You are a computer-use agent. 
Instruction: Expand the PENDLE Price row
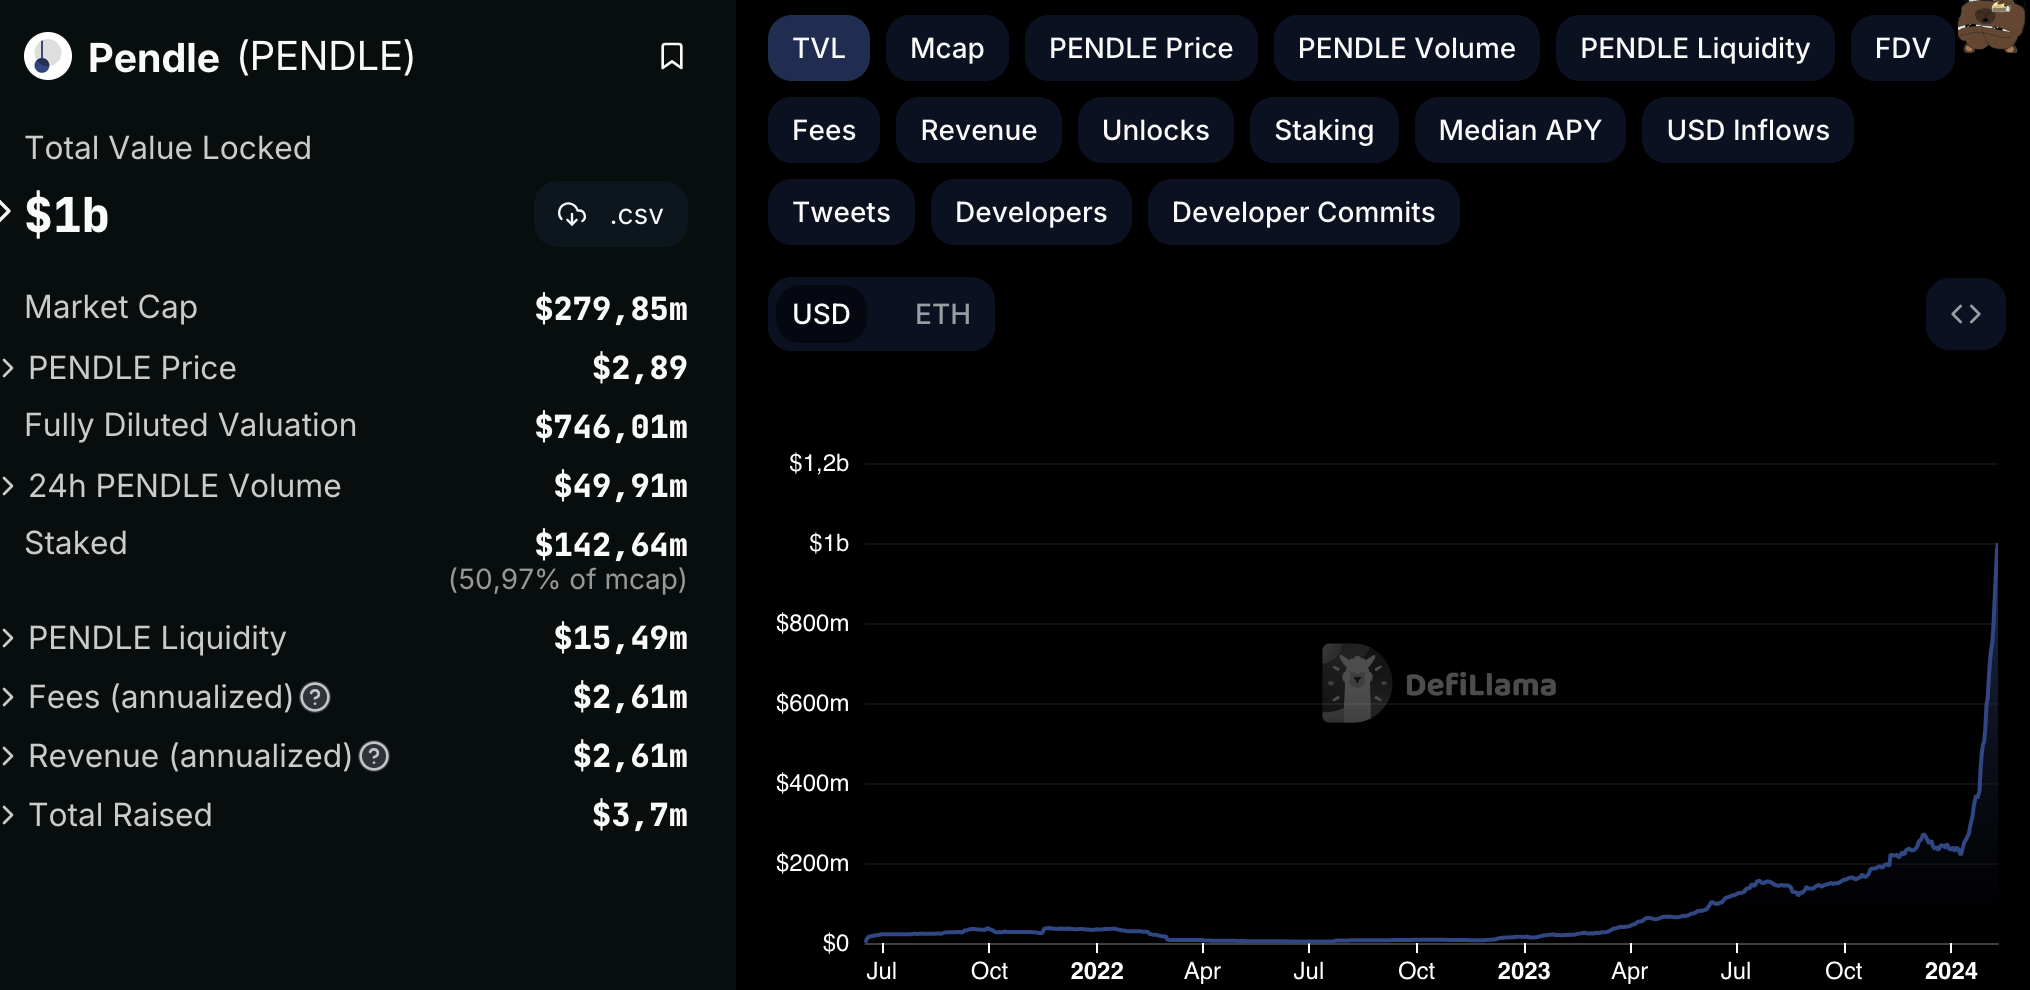pyautogui.click(x=8, y=368)
